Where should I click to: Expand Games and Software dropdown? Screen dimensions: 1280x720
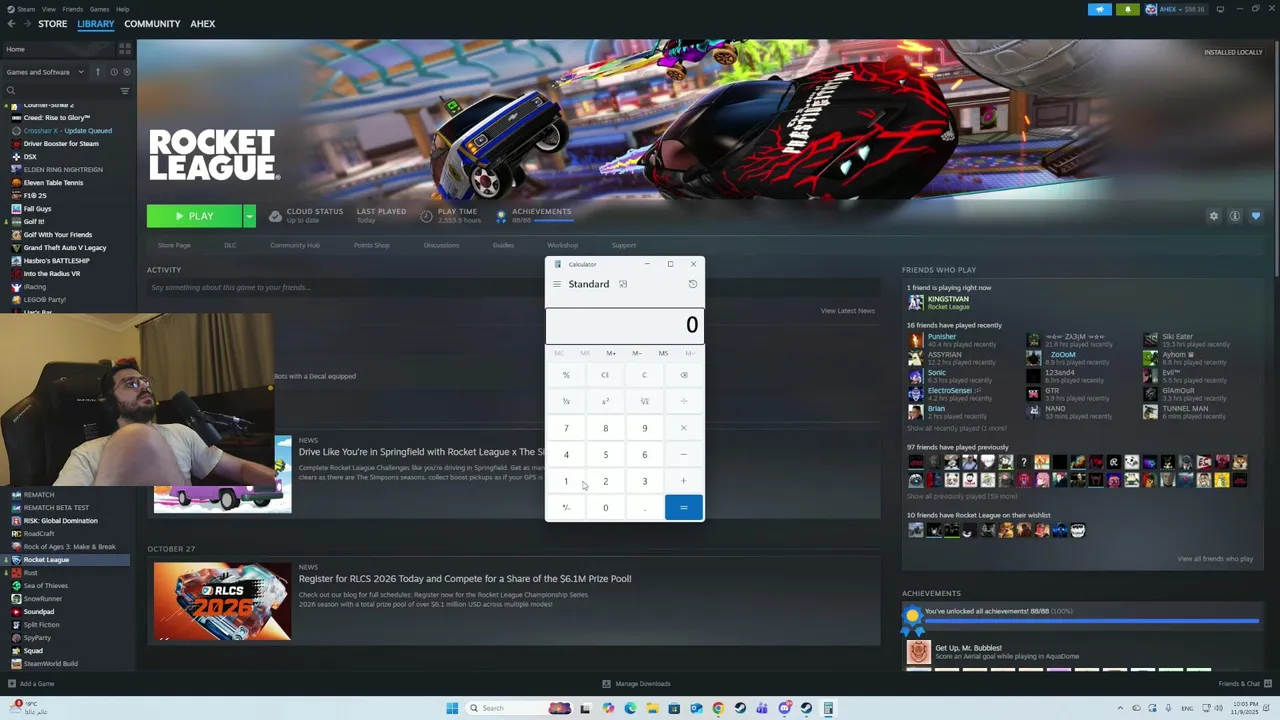coord(44,72)
